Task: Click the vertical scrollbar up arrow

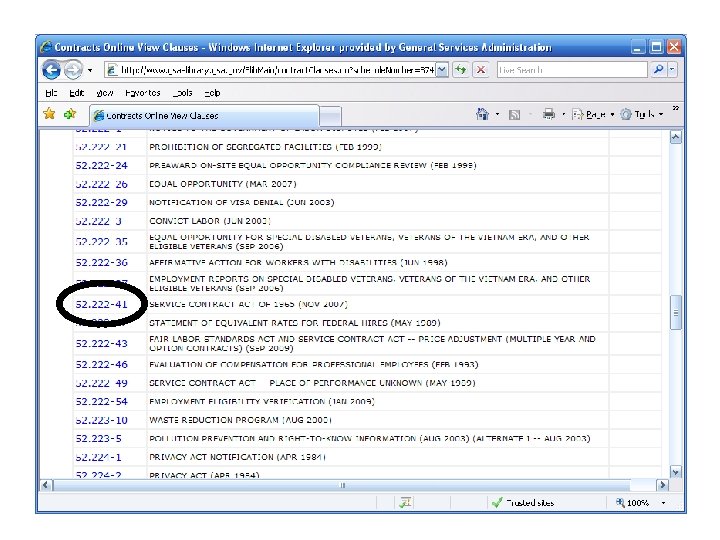Action: tap(675, 137)
